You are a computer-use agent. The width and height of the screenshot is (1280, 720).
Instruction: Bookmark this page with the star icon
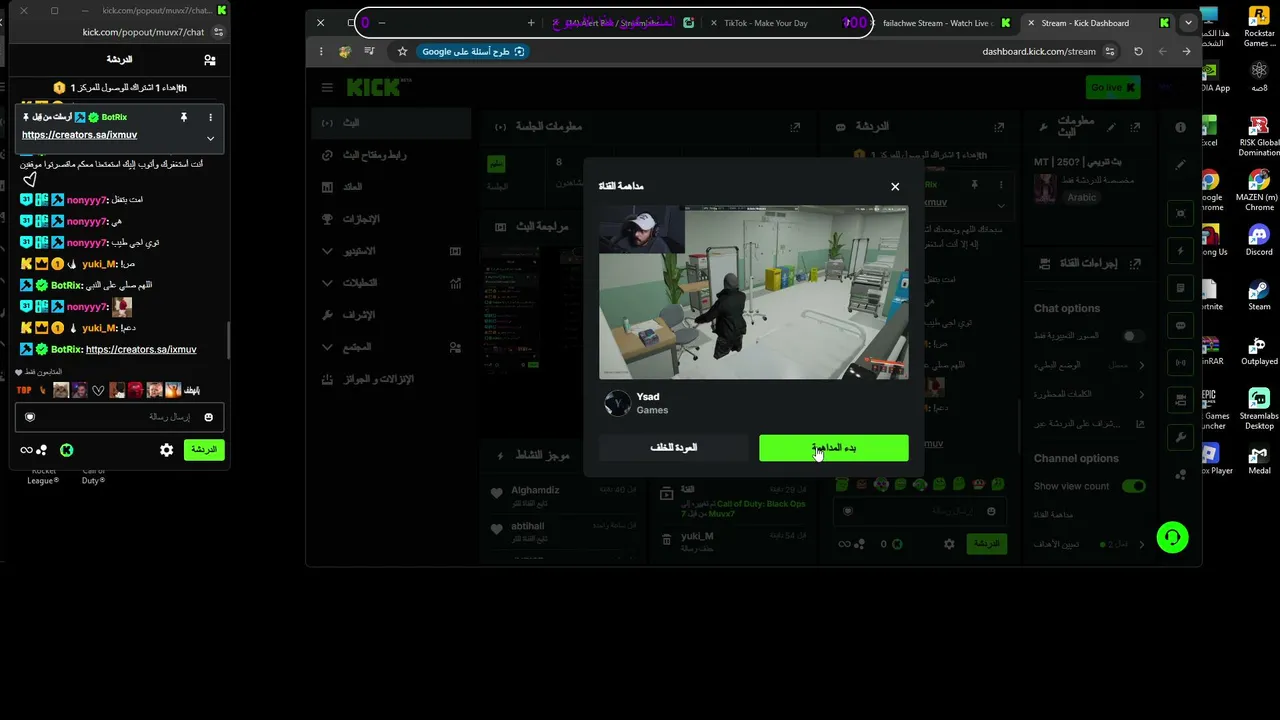tap(402, 51)
